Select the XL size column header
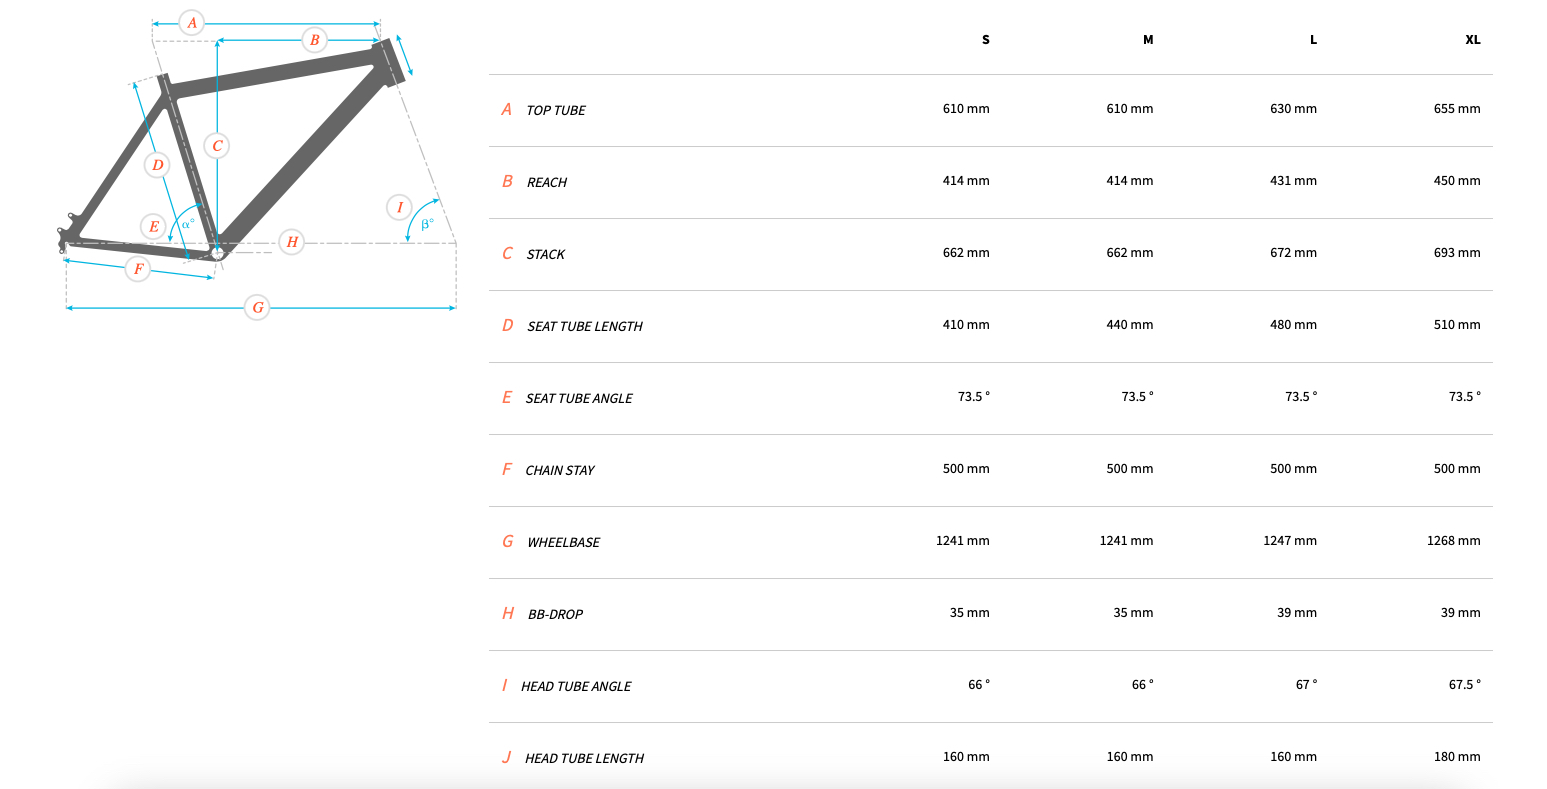1547x789 pixels. pyautogui.click(x=1472, y=40)
